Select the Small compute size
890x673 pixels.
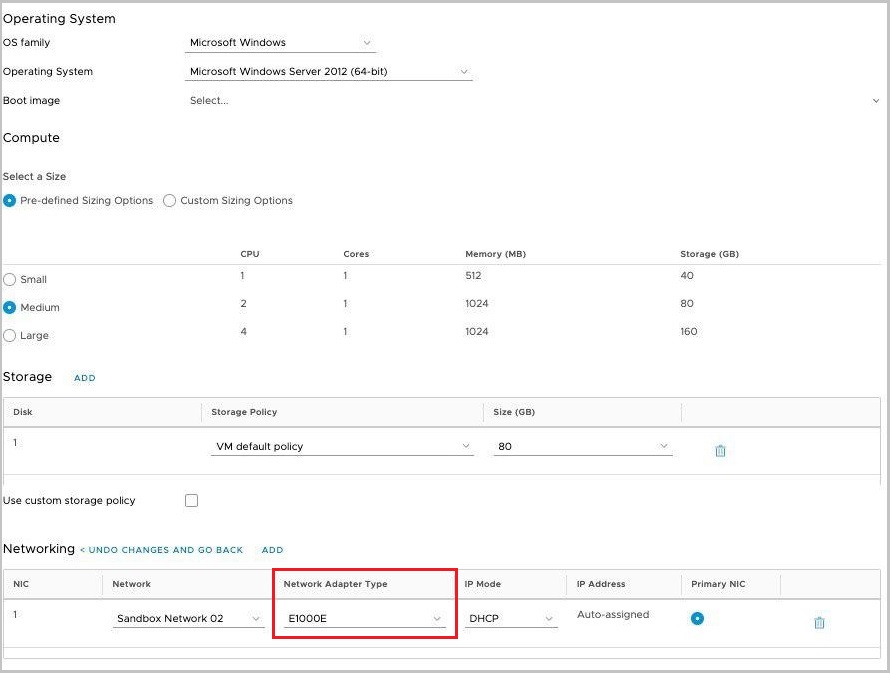coord(10,280)
